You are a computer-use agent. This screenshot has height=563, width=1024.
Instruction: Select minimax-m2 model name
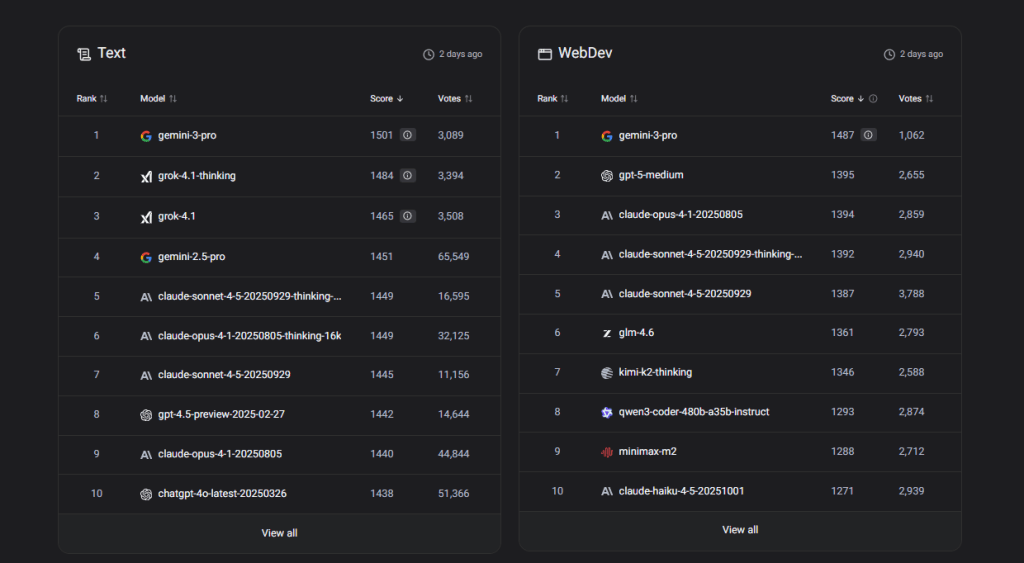coord(647,451)
